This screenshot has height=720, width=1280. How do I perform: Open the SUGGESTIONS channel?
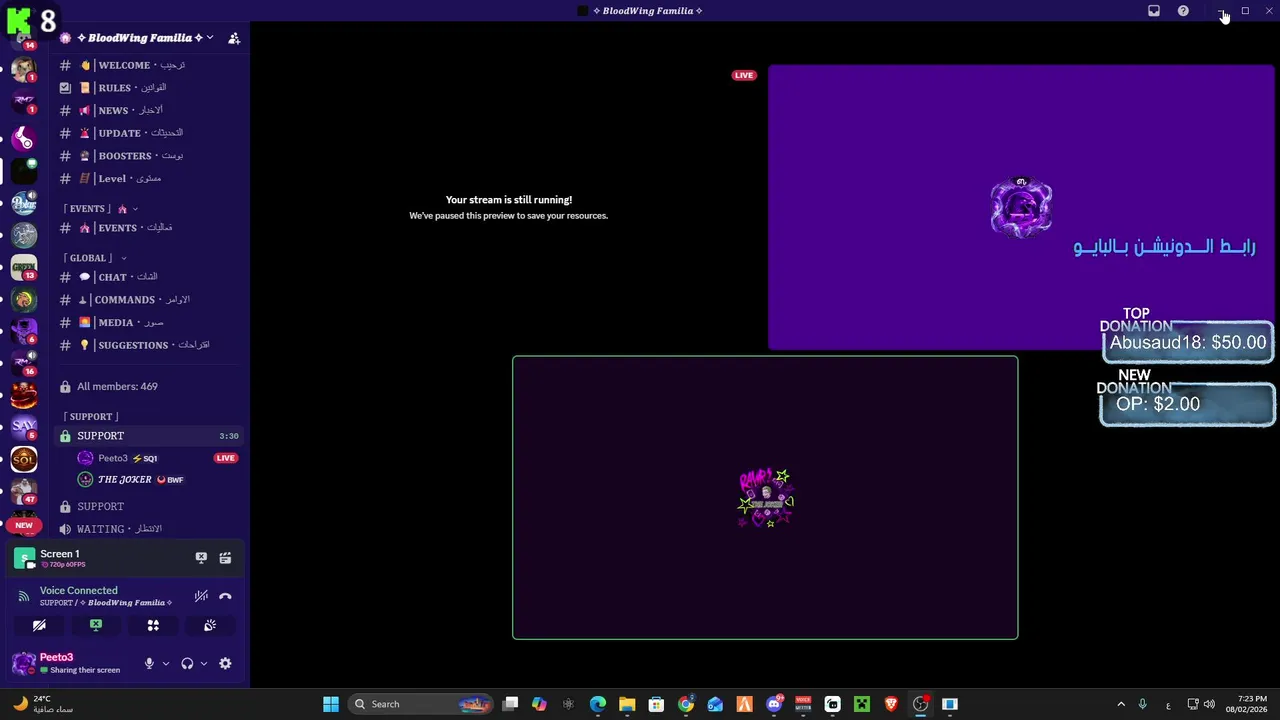pyautogui.click(x=150, y=345)
